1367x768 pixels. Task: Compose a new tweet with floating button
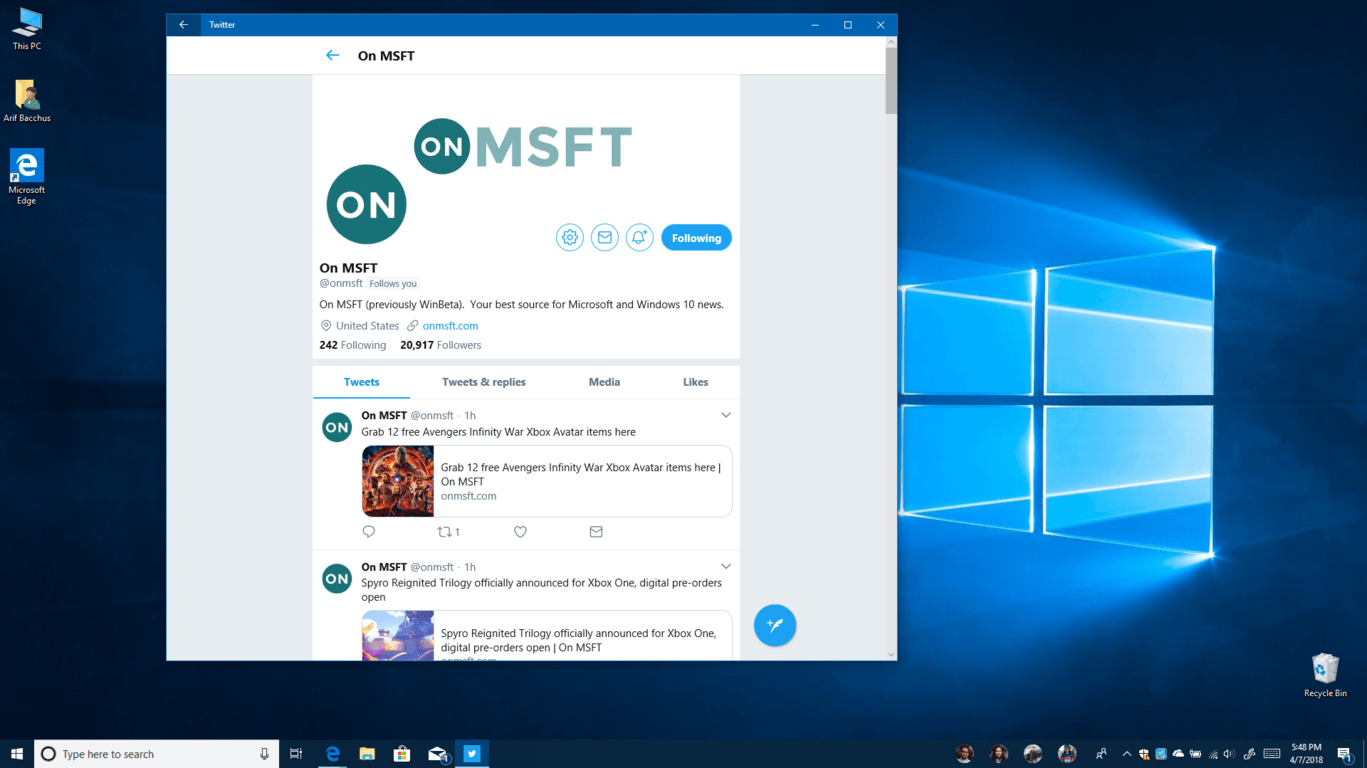[775, 625]
